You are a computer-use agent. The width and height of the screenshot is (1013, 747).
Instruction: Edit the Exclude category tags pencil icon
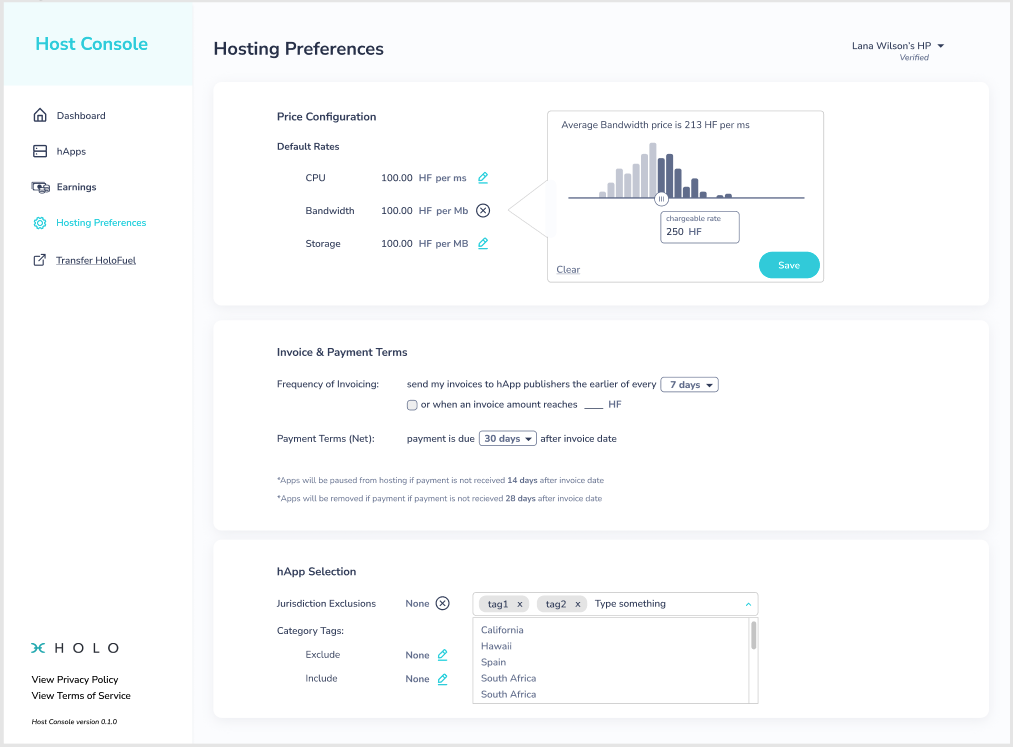(443, 655)
